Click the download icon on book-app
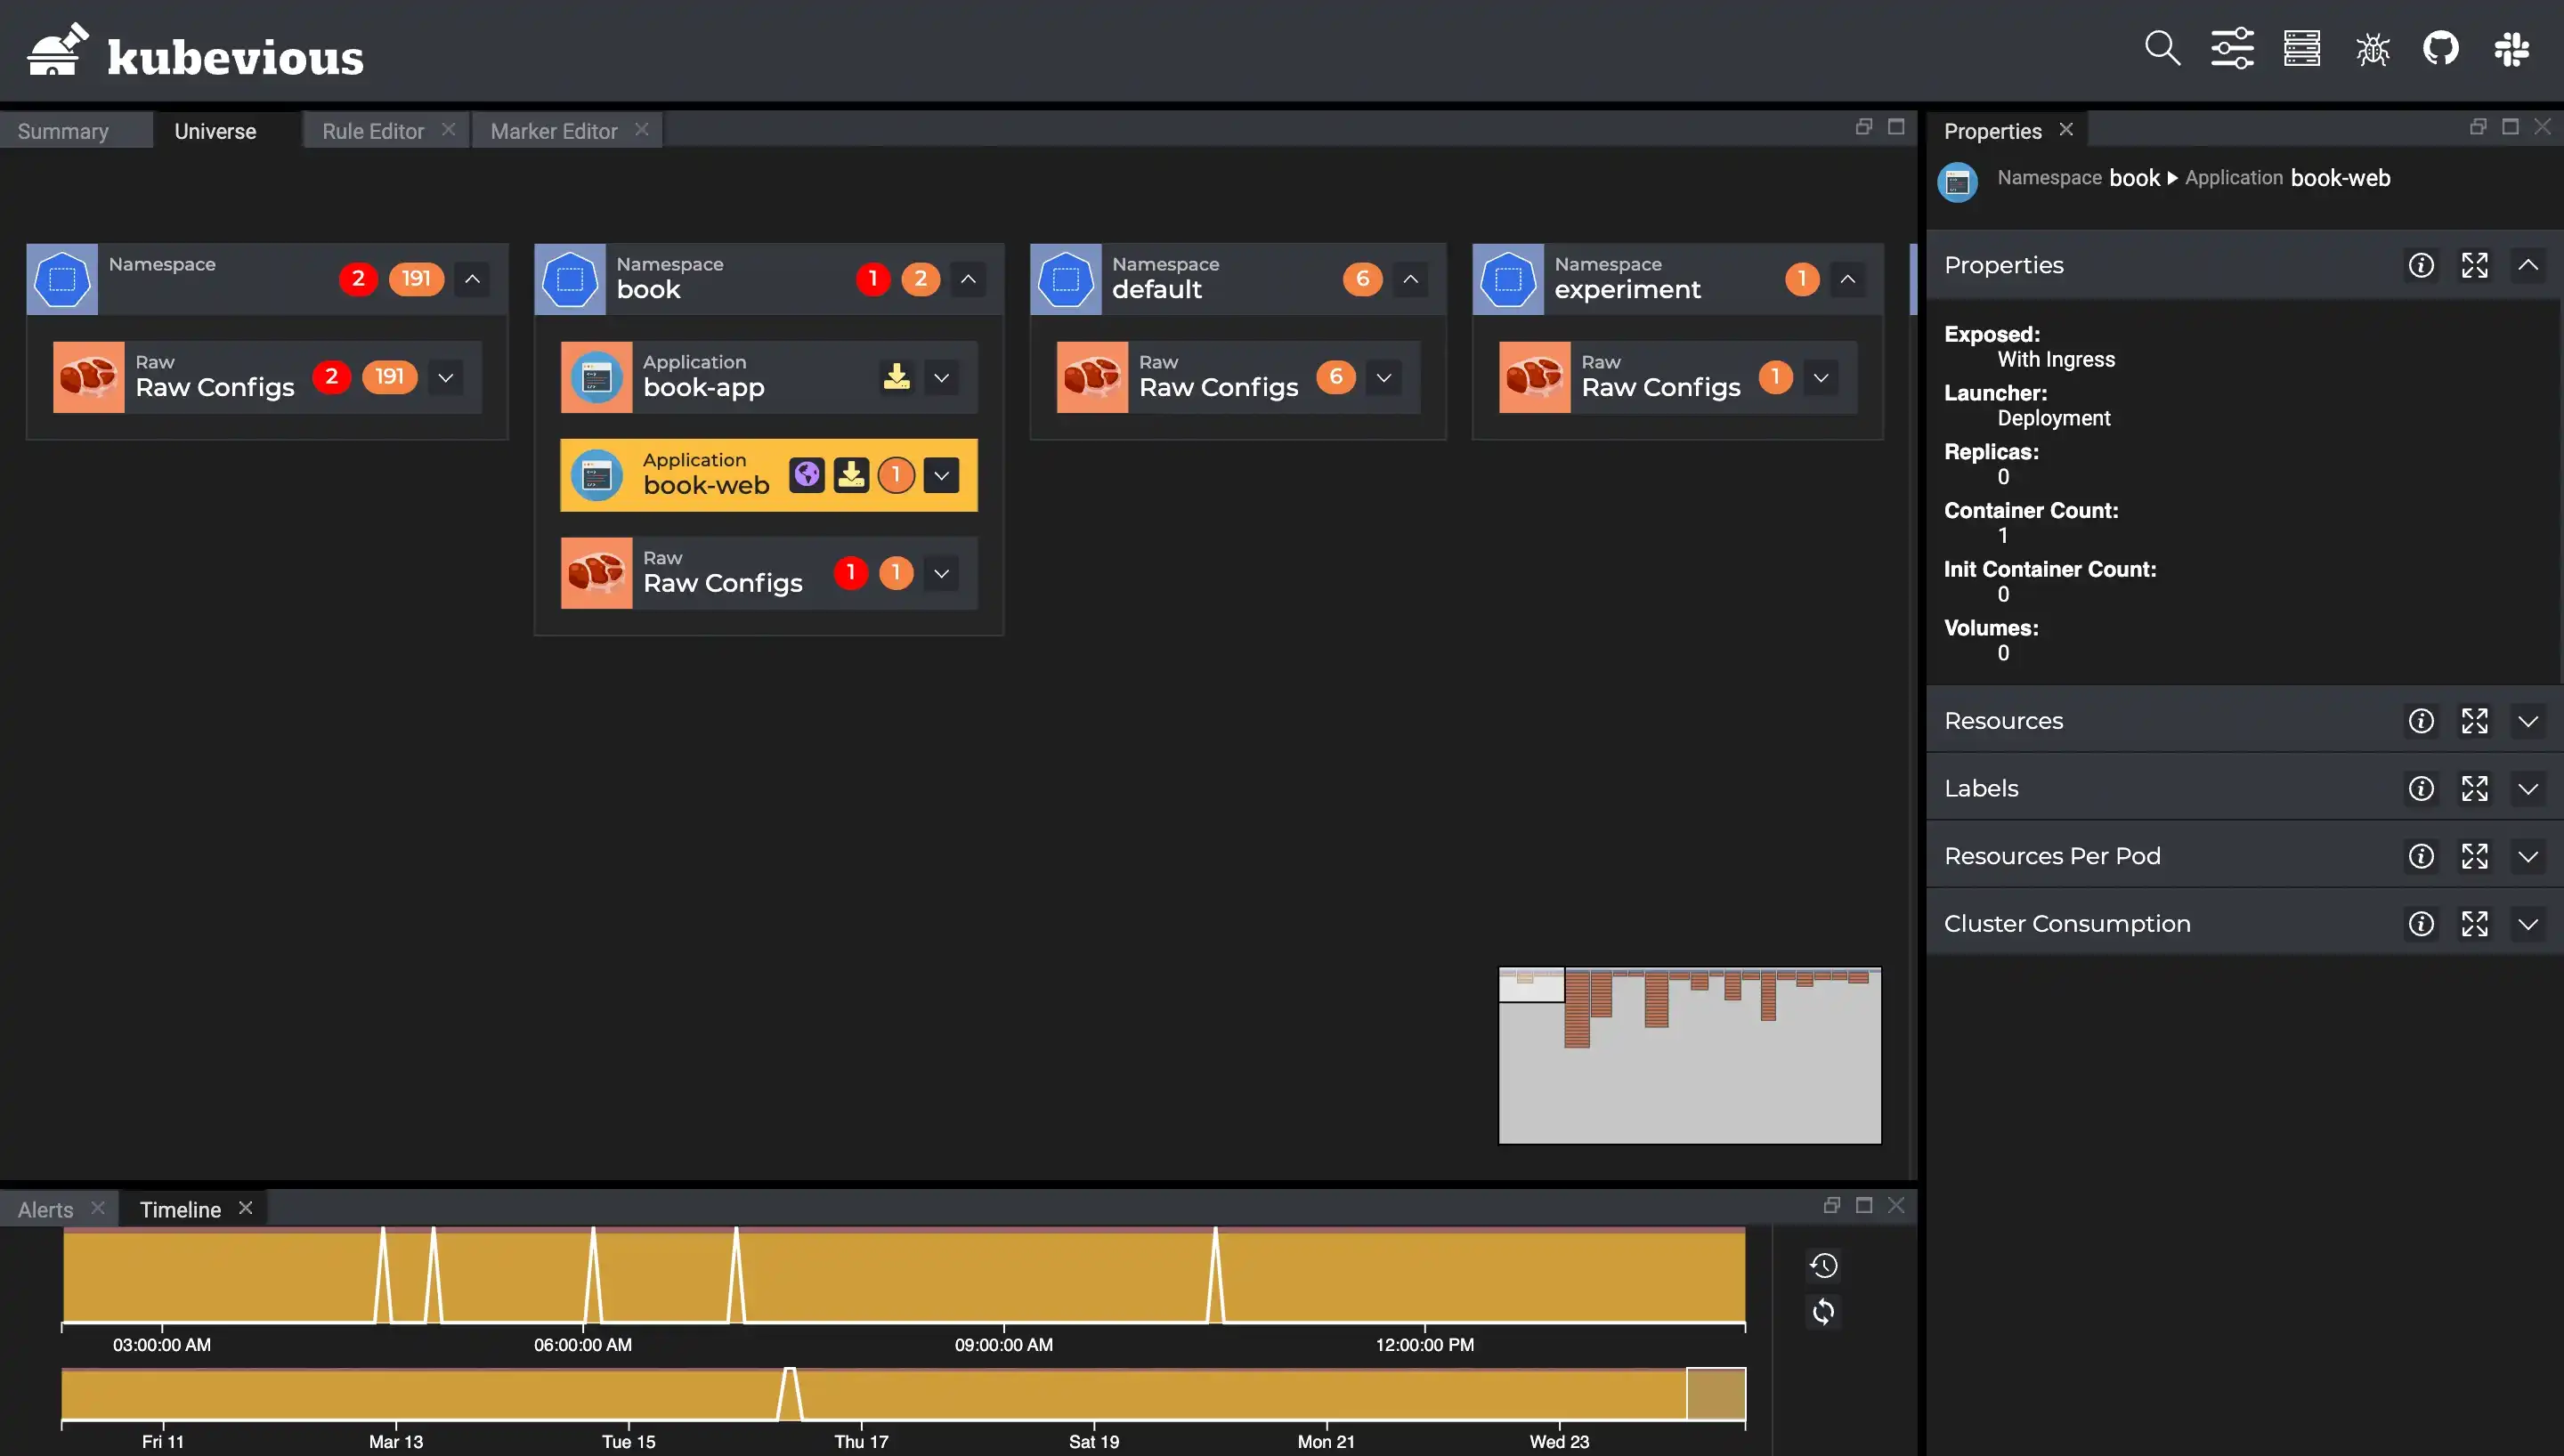 coord(897,376)
